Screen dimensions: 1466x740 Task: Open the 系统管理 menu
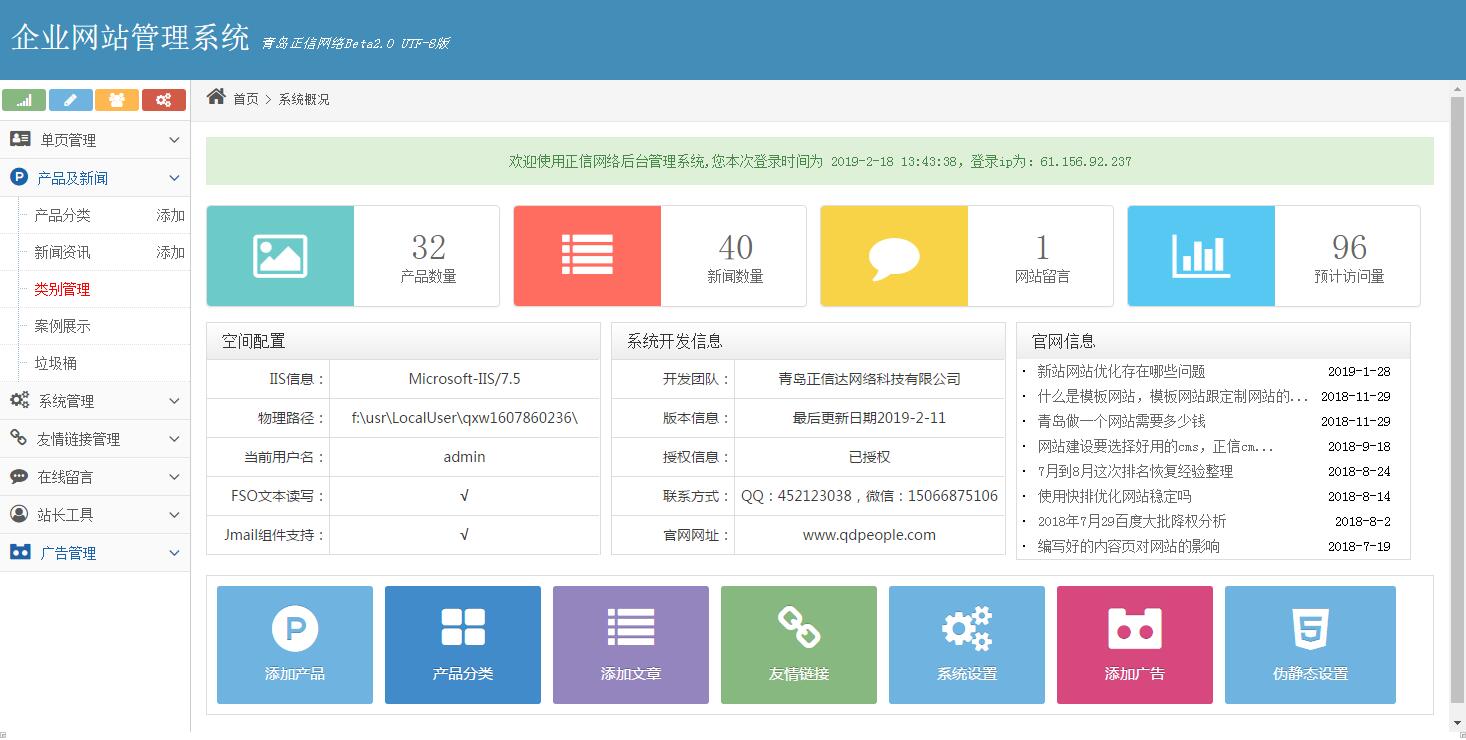95,401
